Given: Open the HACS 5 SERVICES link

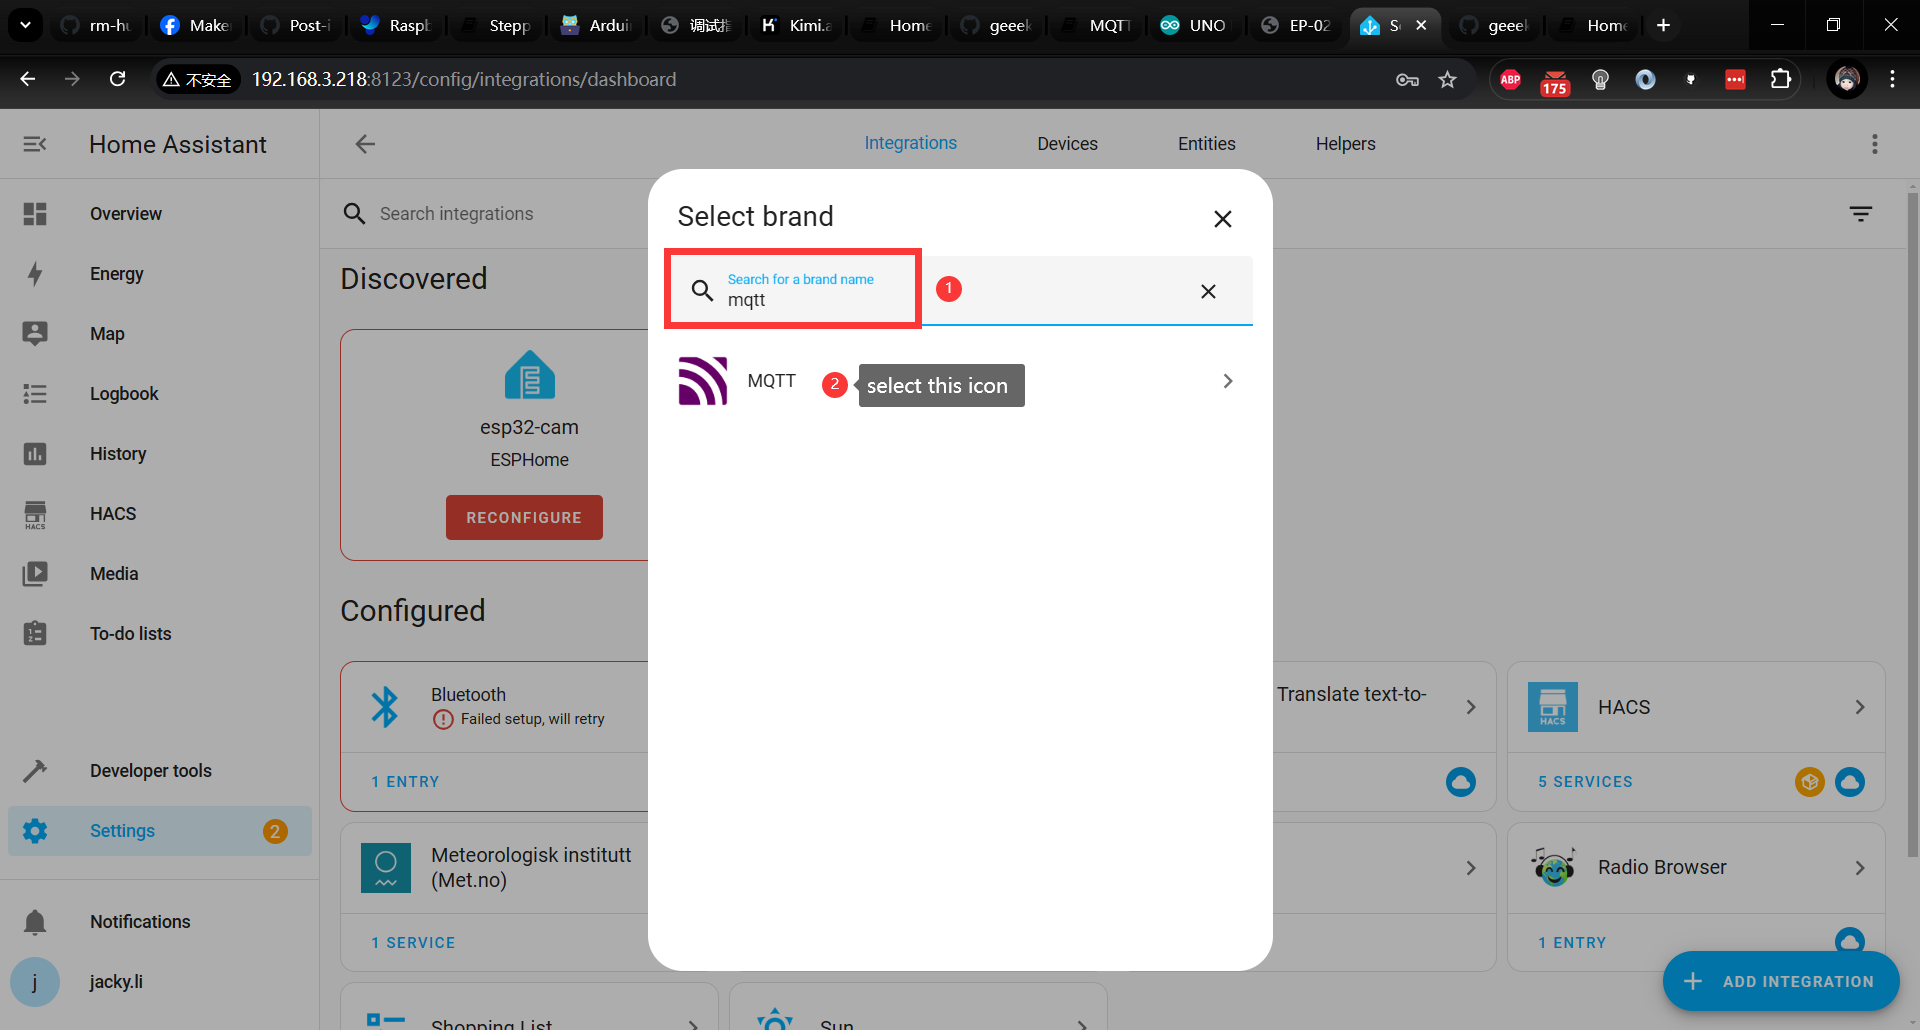Looking at the screenshot, I should pyautogui.click(x=1585, y=782).
